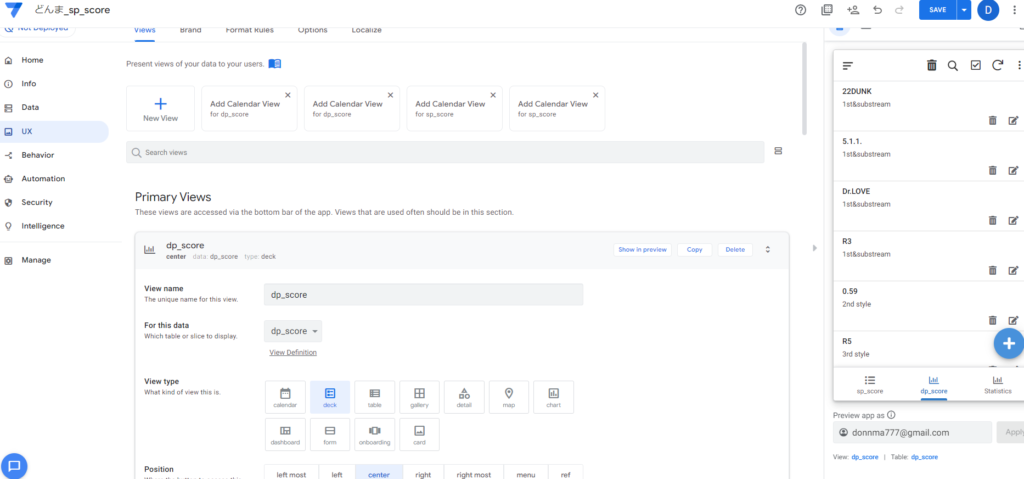Screen dimensions: 1024x479
Task: Open the View Definition link
Action: (x=293, y=352)
